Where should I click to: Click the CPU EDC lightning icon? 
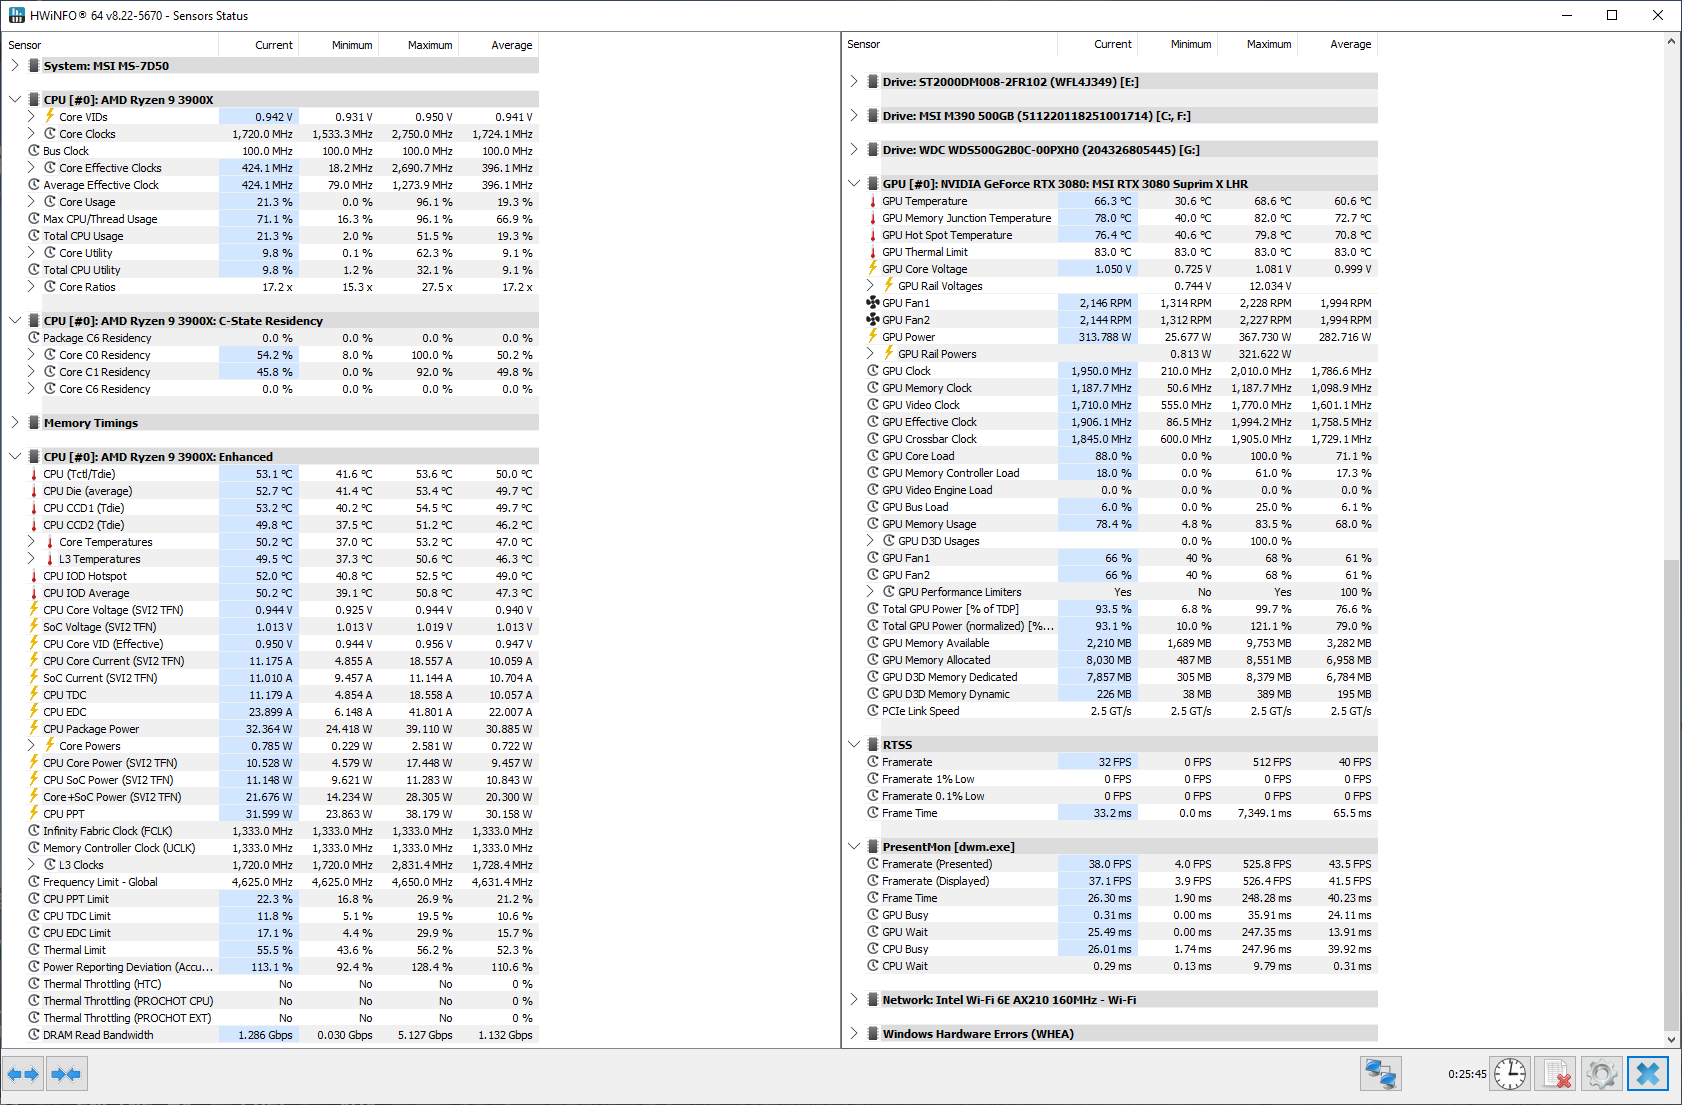click(34, 712)
